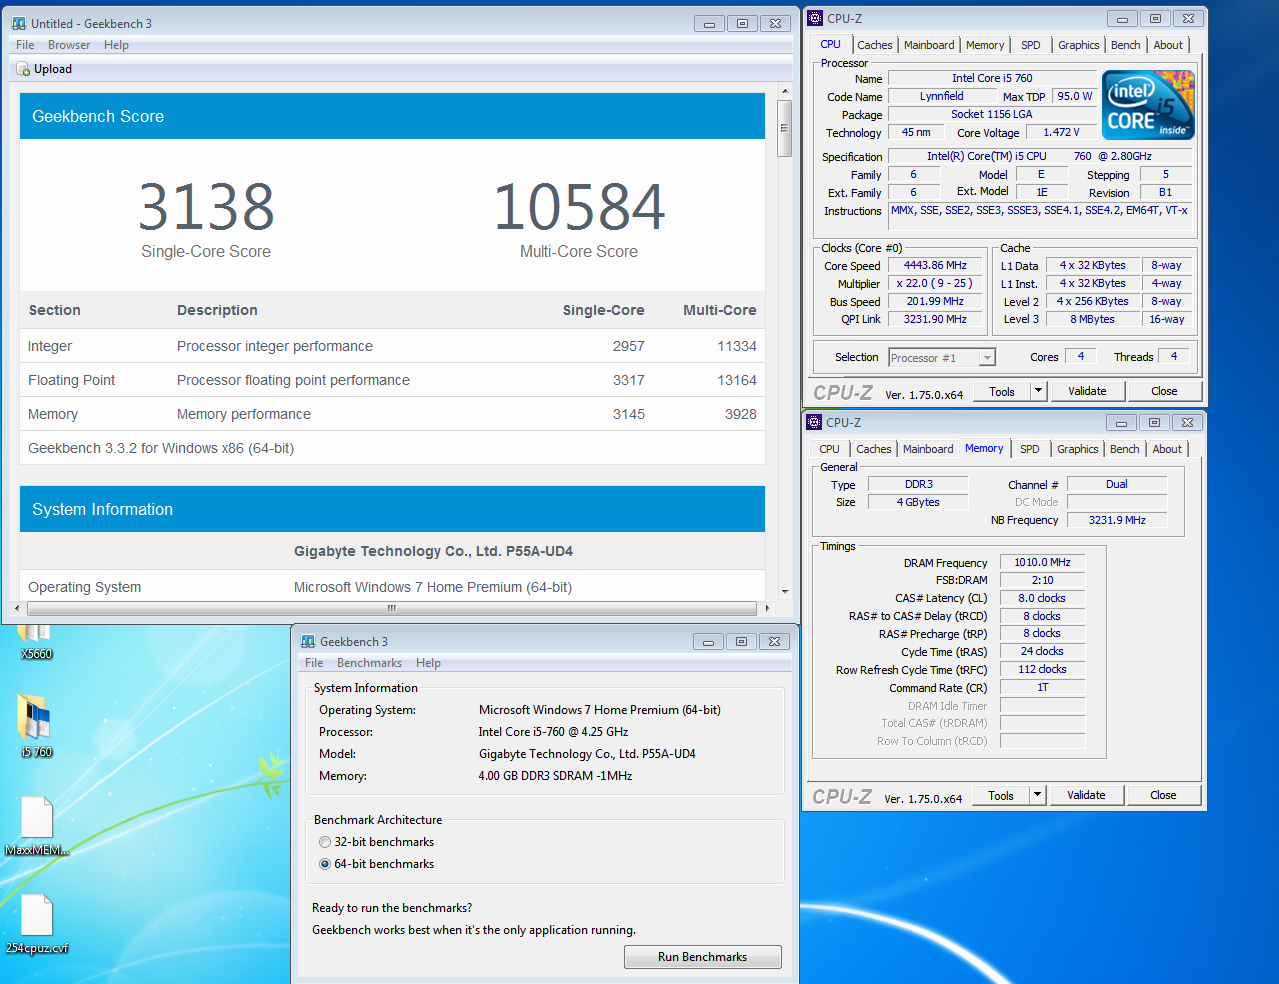This screenshot has height=984, width=1279.
Task: Click the Core Speed value 4443.86 MHz
Action: pos(935,265)
